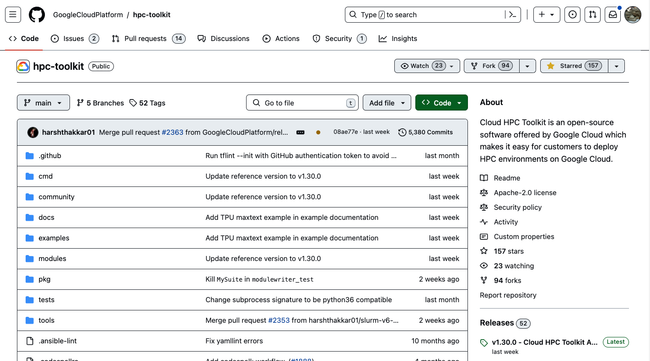
Task: Click the Go to file search box
Action: 302,103
